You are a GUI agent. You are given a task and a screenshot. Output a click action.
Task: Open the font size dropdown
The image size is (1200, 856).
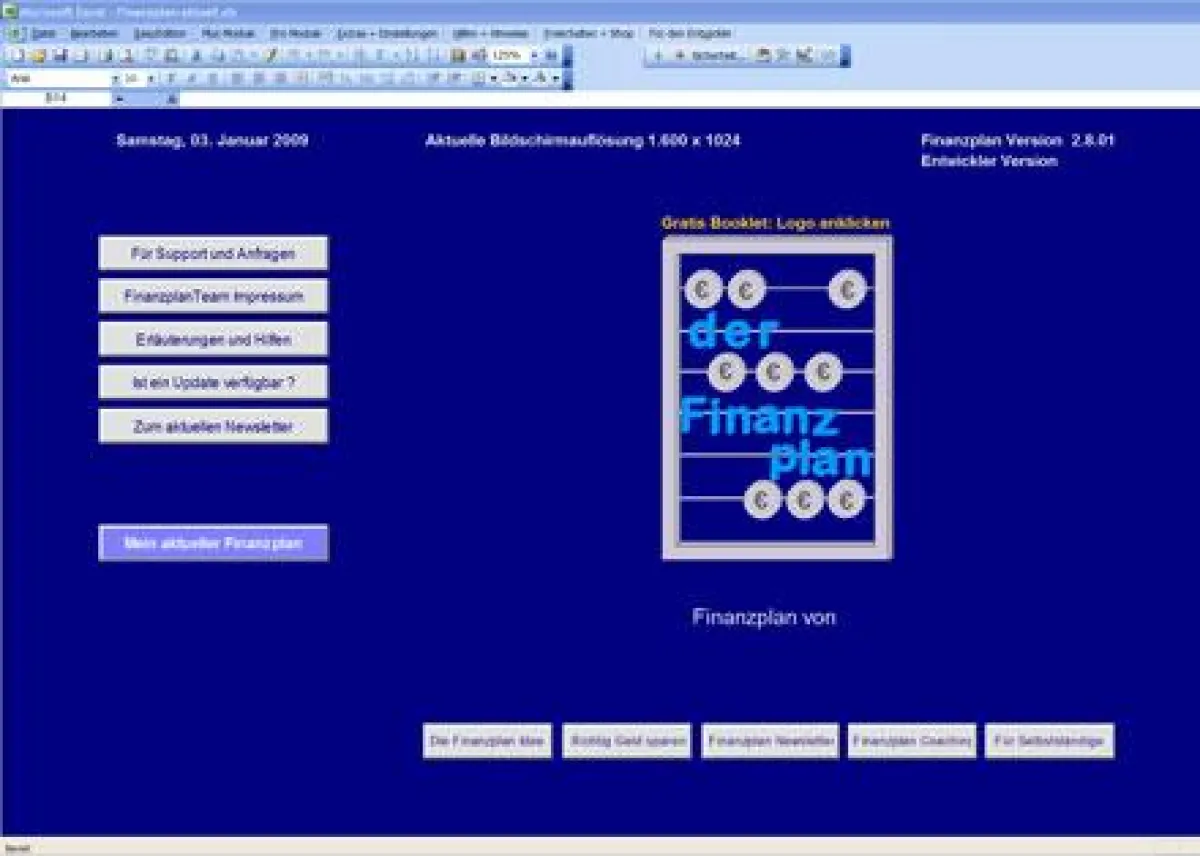point(151,78)
